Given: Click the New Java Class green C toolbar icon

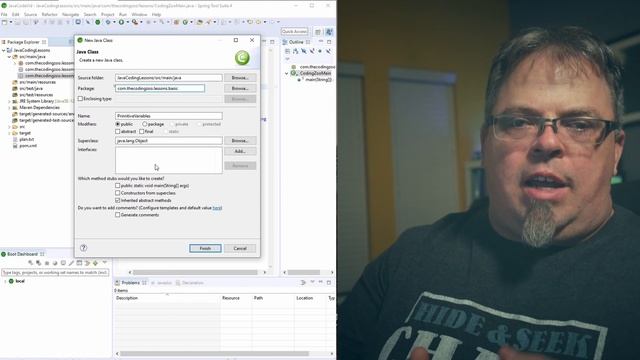Looking at the screenshot, I should click(185, 22).
